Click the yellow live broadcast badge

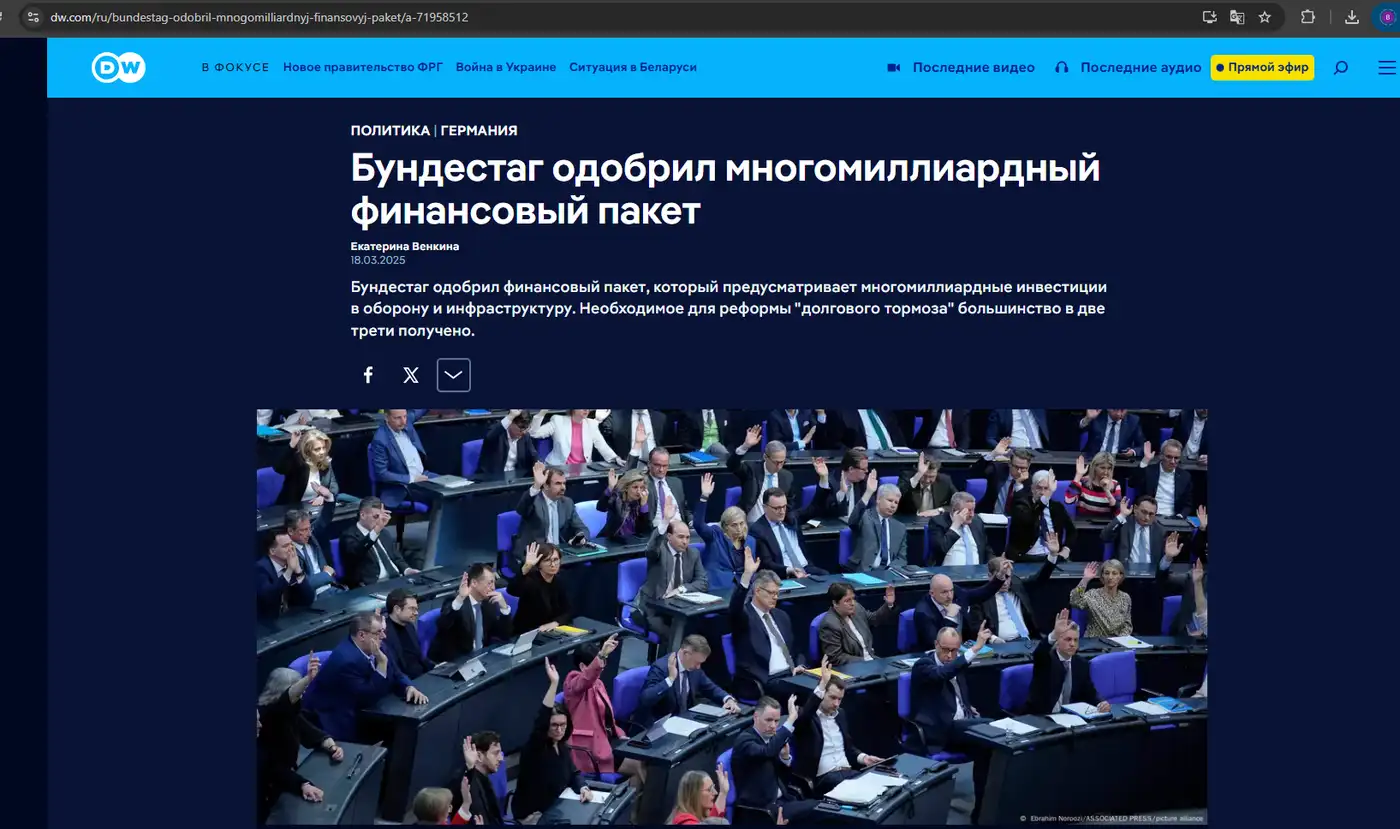[1262, 67]
